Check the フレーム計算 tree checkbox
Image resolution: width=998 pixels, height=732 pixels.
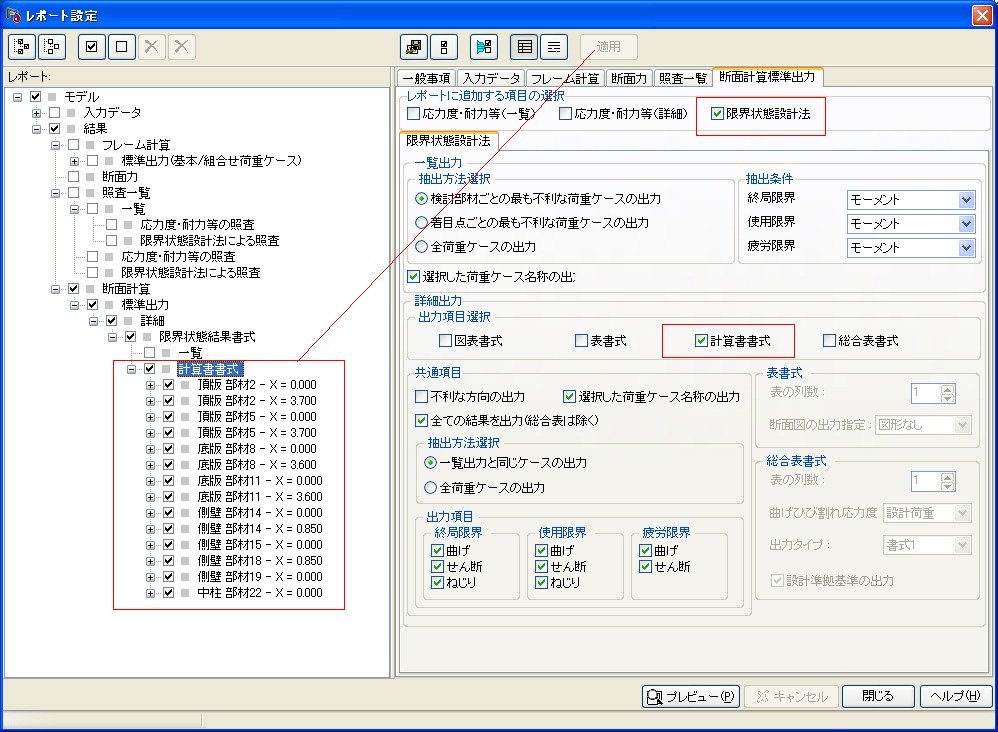74,144
